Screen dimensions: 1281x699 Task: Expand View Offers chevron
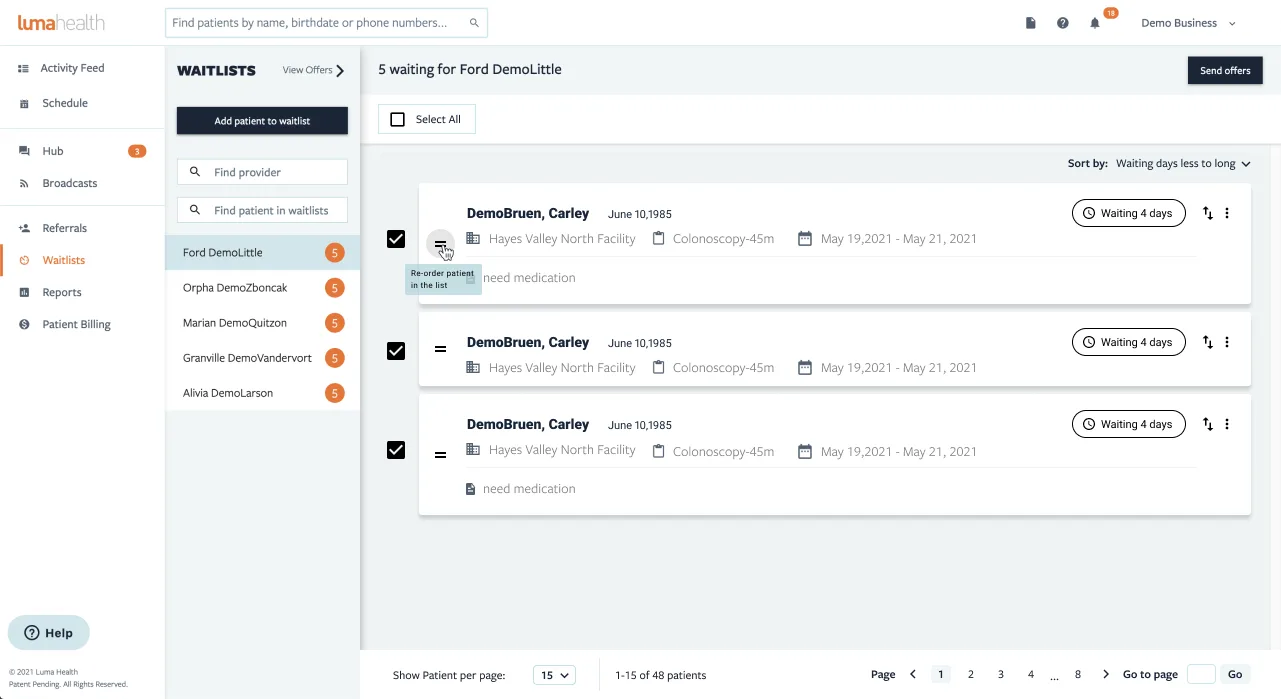point(340,70)
